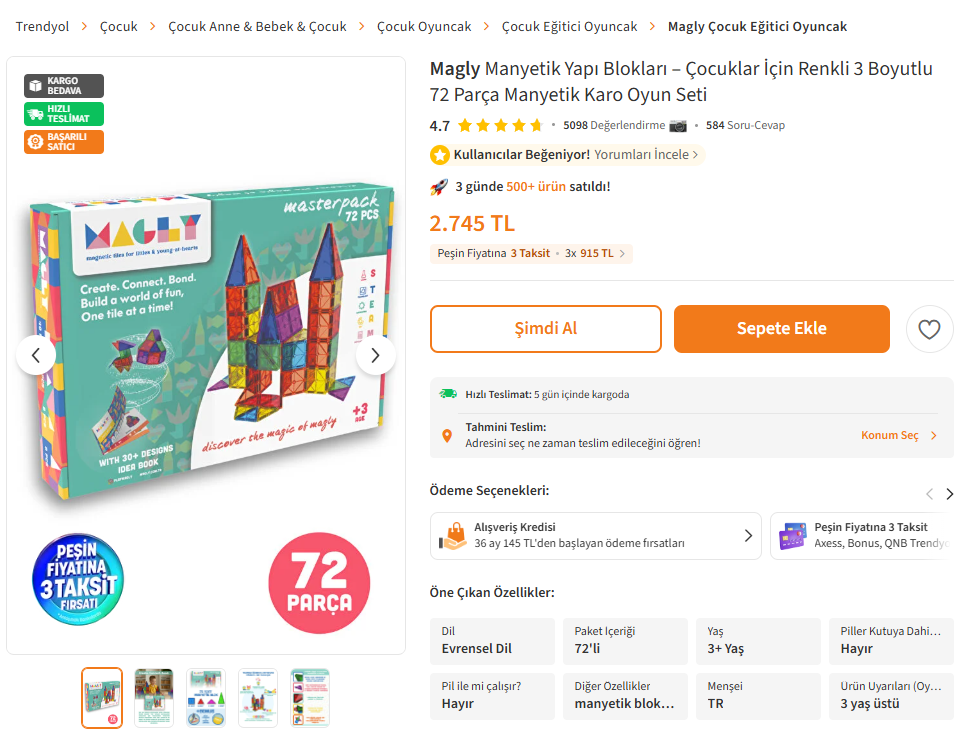Go to Çocuk Oyuncak breadcrumb category

(x=424, y=26)
